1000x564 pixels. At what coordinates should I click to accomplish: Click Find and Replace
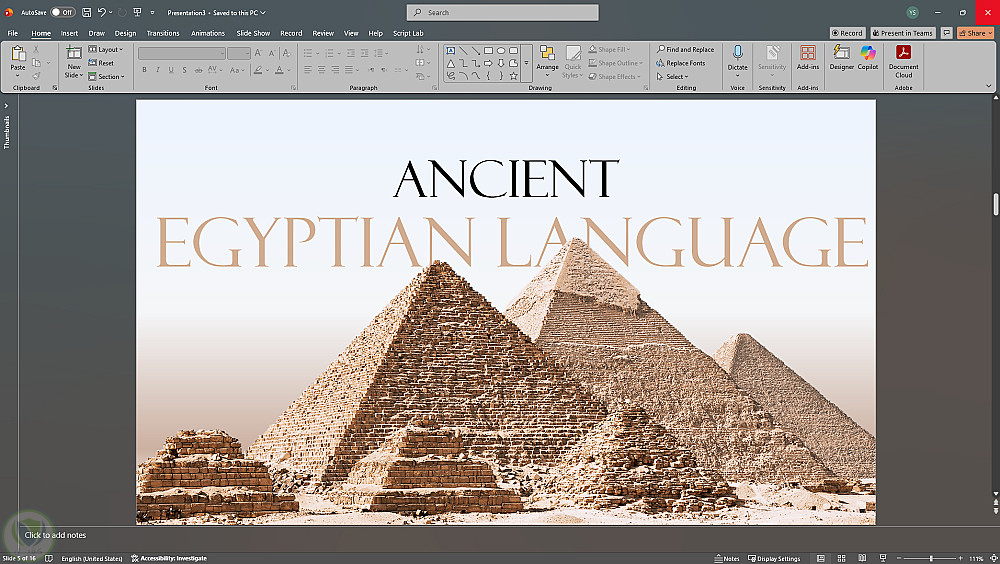tap(686, 49)
